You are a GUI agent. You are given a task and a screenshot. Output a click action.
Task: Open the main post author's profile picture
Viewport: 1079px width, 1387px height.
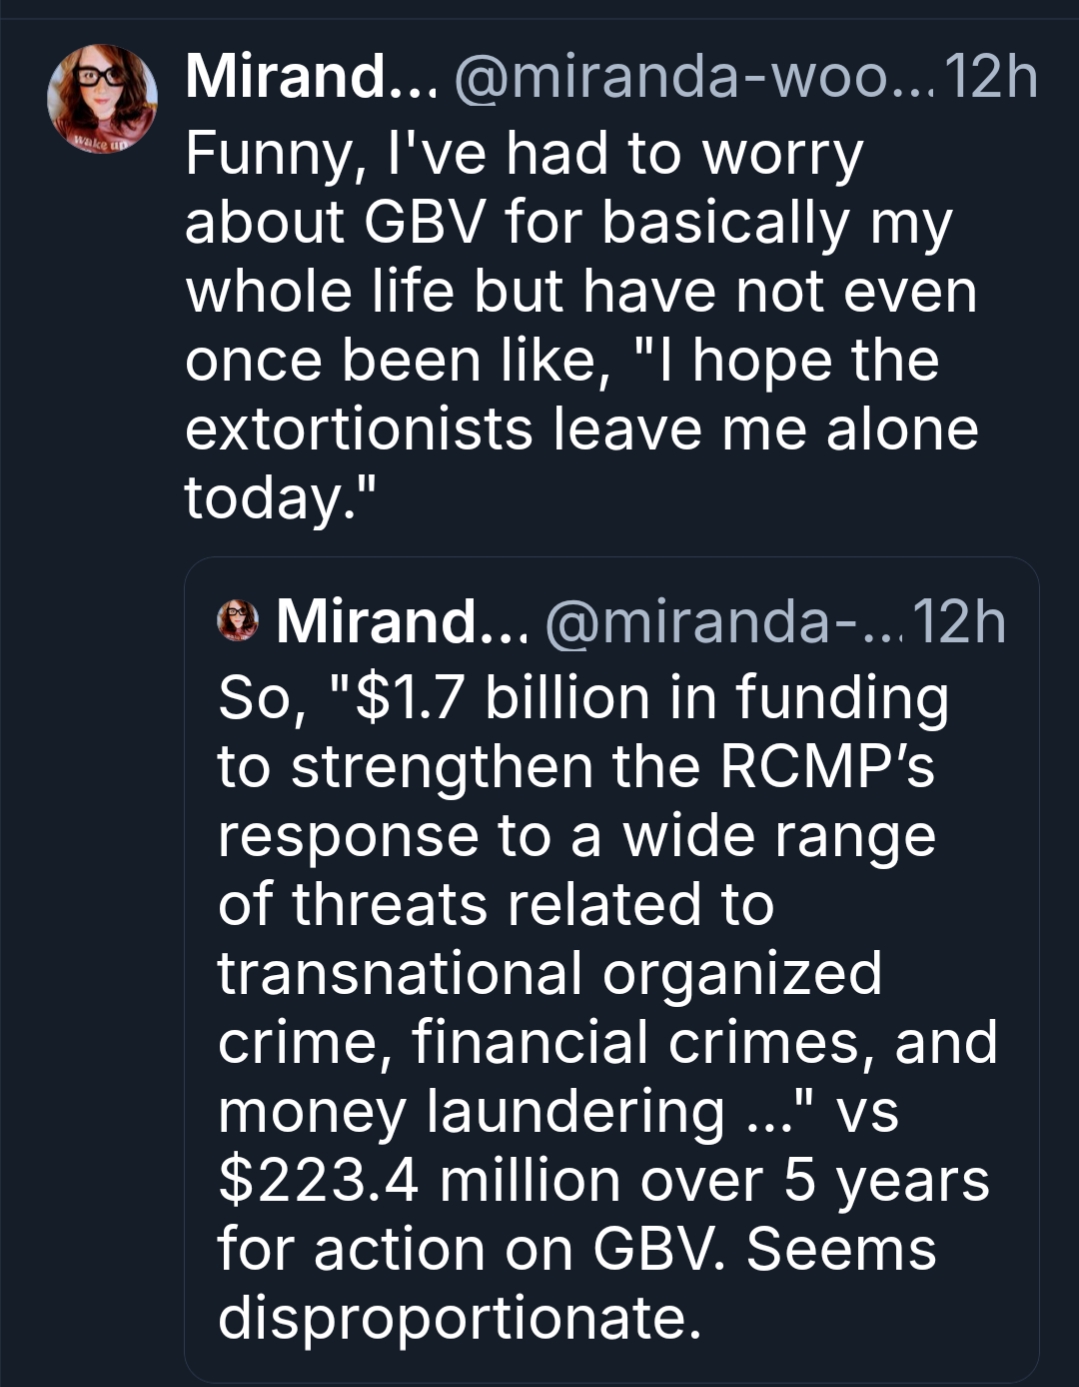(102, 98)
